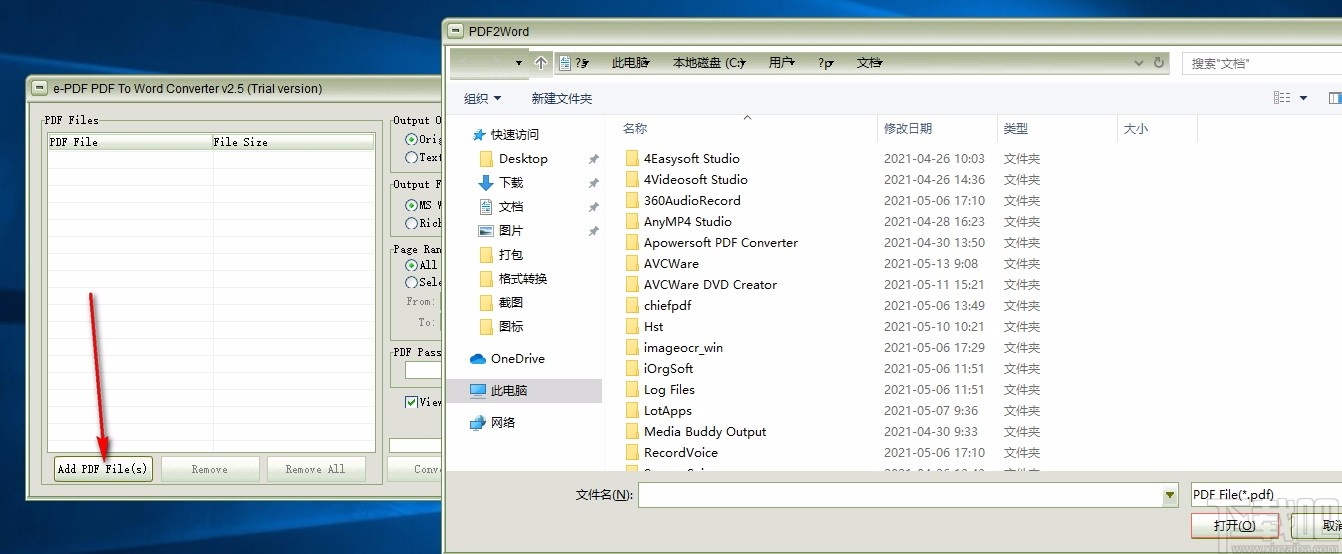Image resolution: width=1342 pixels, height=554 pixels.
Task: Open the 截图 folder in the navigation pane
Action: [x=511, y=302]
